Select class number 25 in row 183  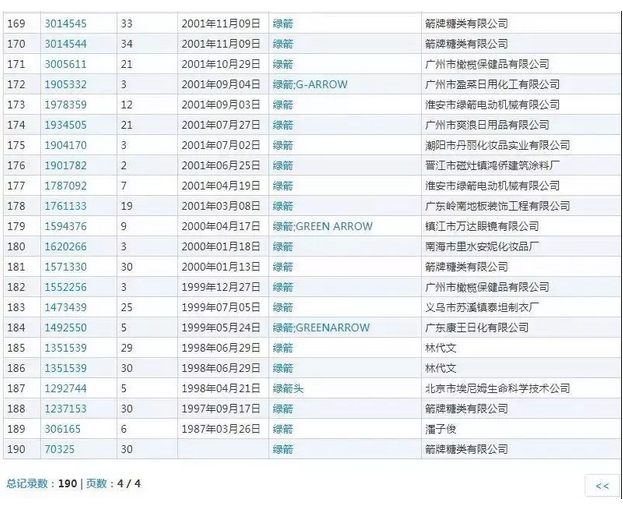pyautogui.click(x=127, y=307)
